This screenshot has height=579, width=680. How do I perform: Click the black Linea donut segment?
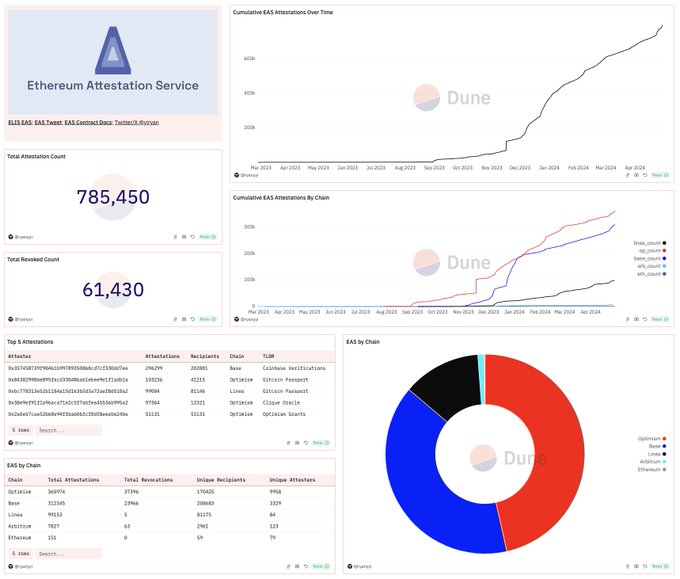[451, 384]
